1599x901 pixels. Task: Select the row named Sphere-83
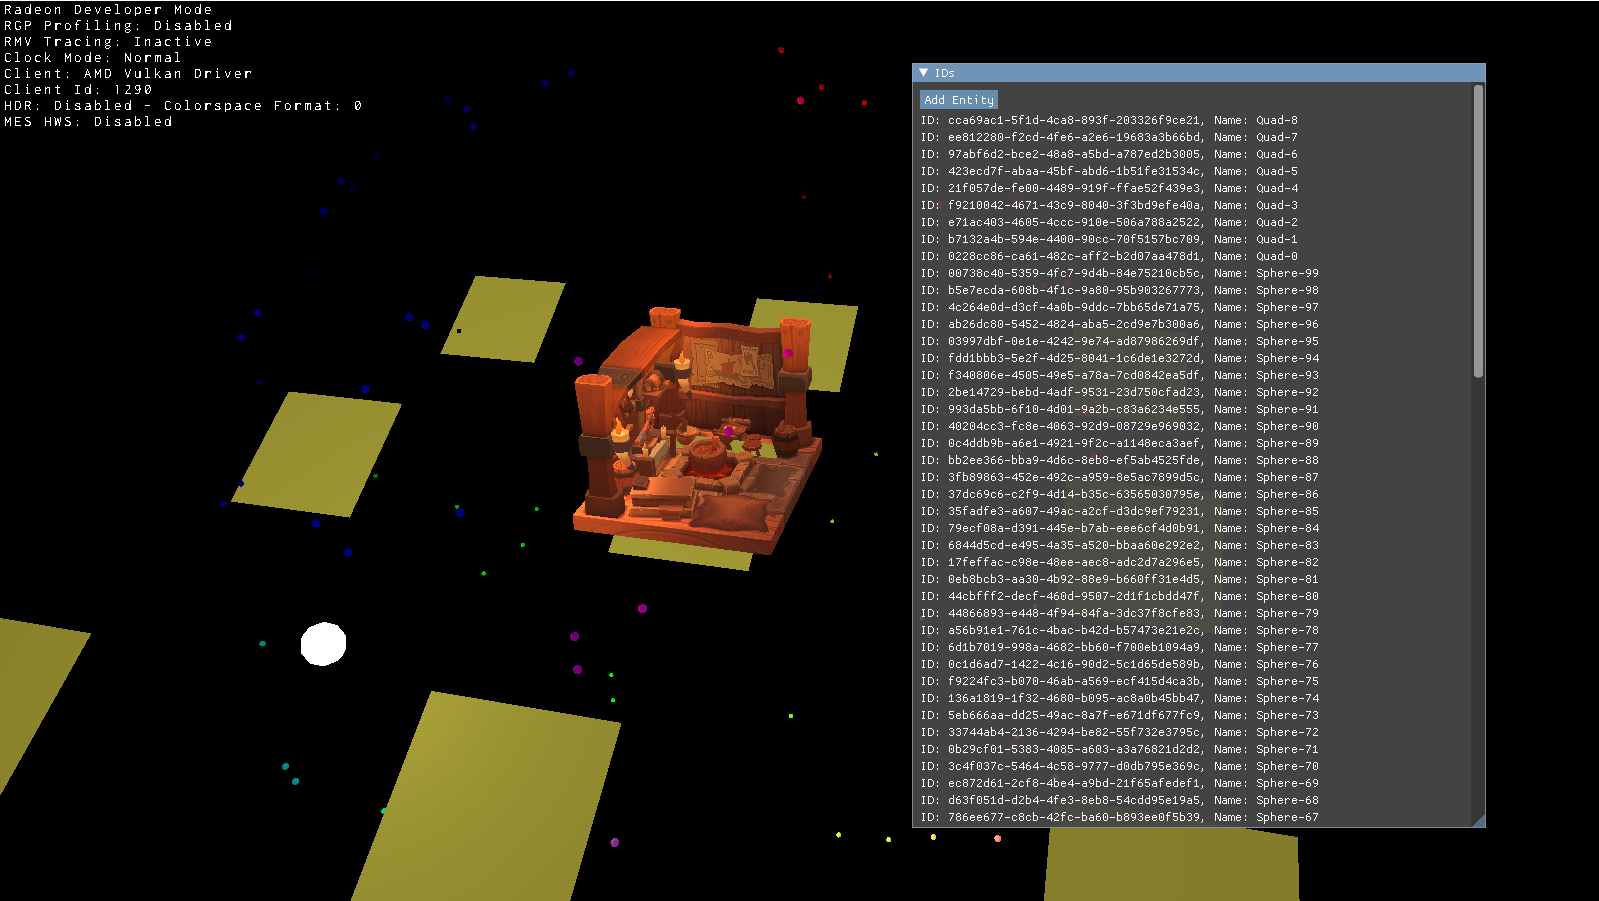pos(1120,545)
